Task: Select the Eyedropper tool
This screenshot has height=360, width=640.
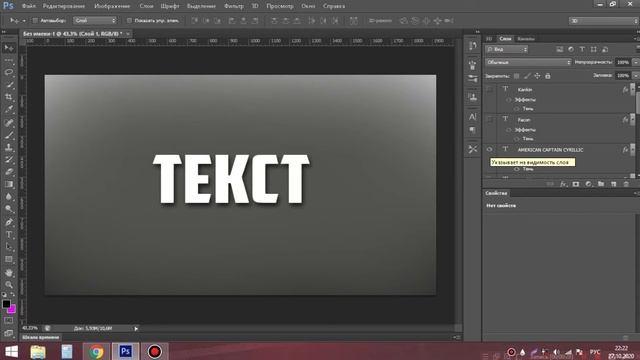Action: (x=9, y=109)
